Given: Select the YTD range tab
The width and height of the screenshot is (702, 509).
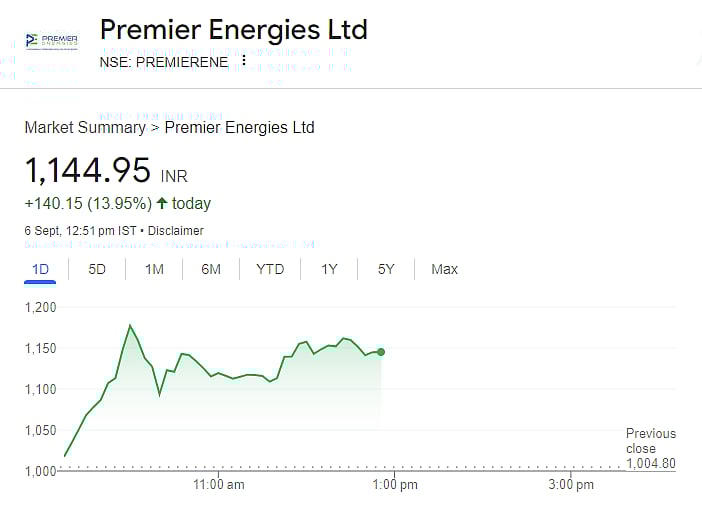Looking at the screenshot, I should [x=270, y=269].
